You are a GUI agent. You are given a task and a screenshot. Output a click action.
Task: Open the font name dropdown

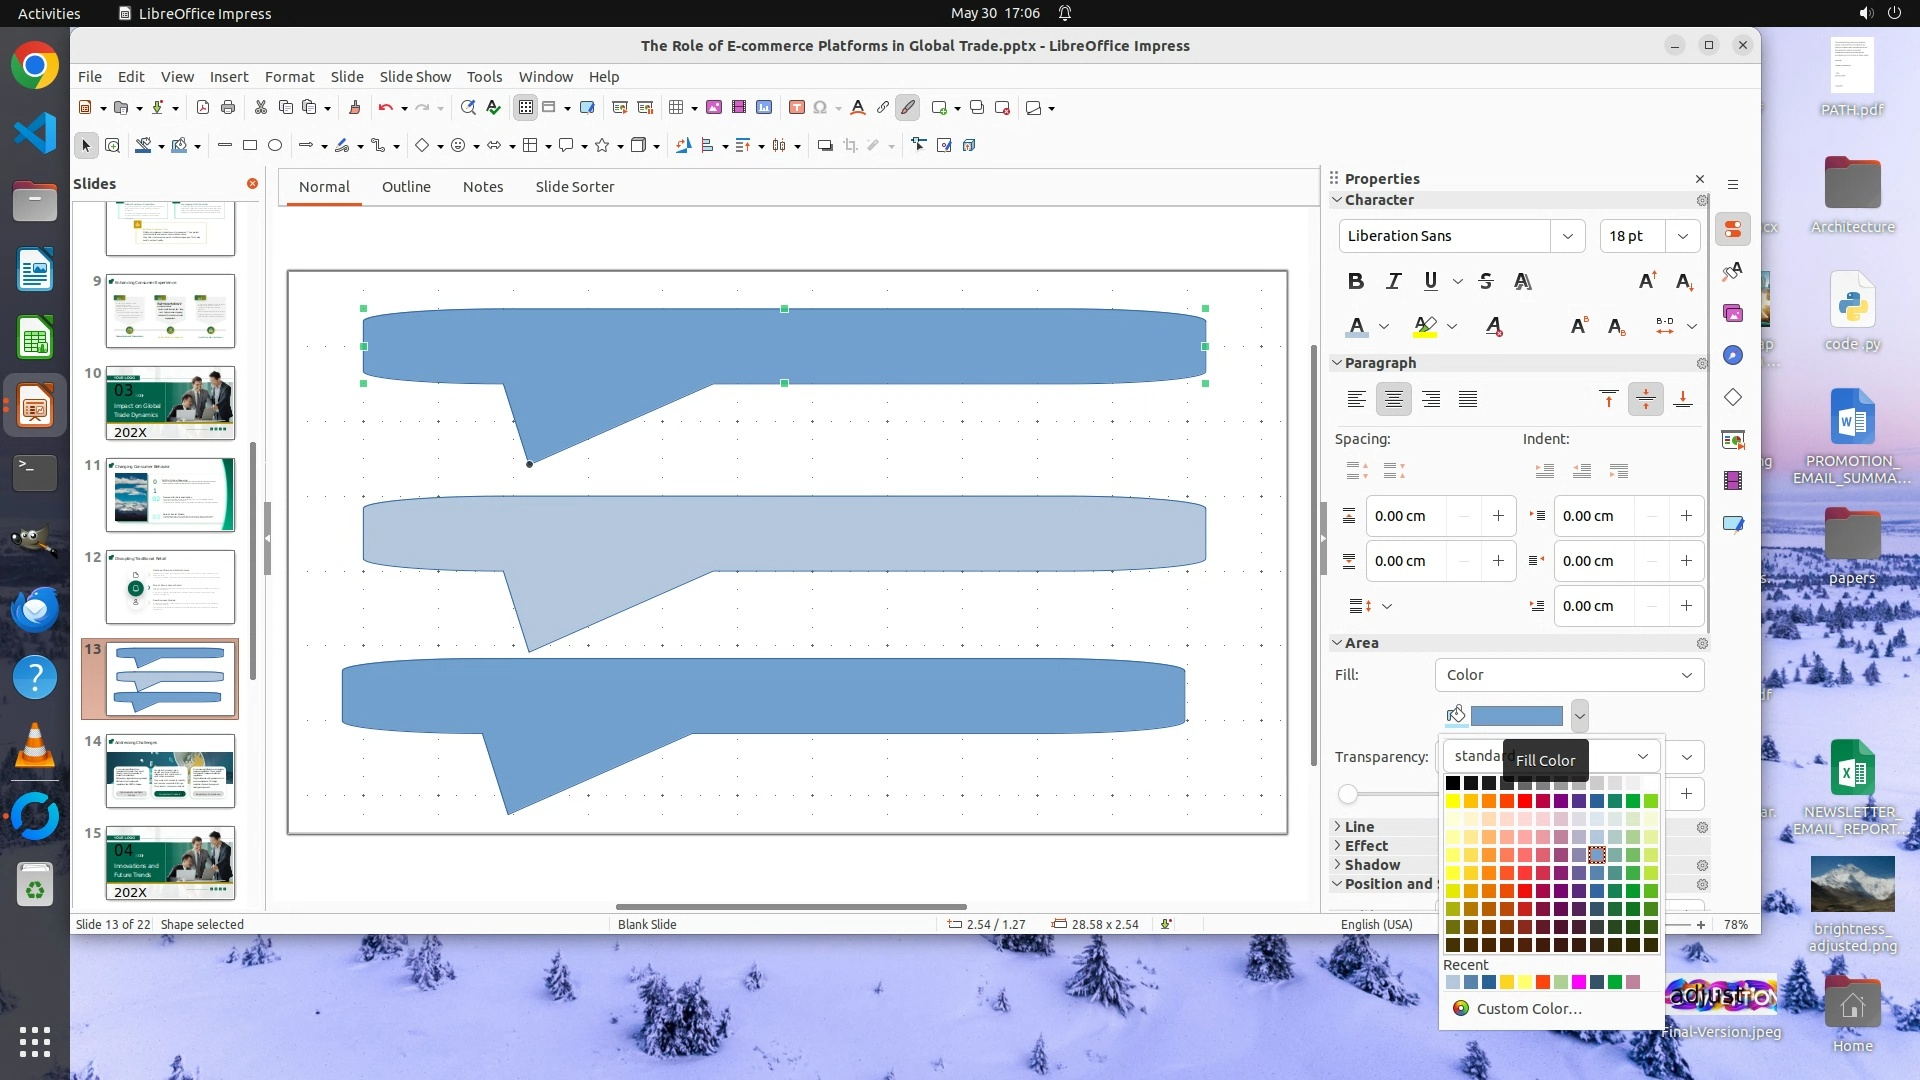(x=1567, y=236)
